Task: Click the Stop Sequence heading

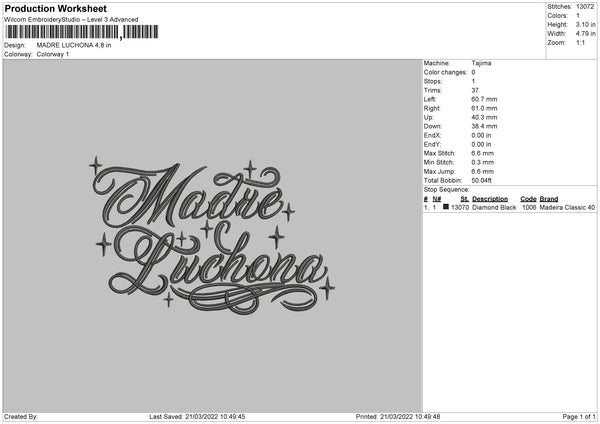Action: pyautogui.click(x=446, y=190)
